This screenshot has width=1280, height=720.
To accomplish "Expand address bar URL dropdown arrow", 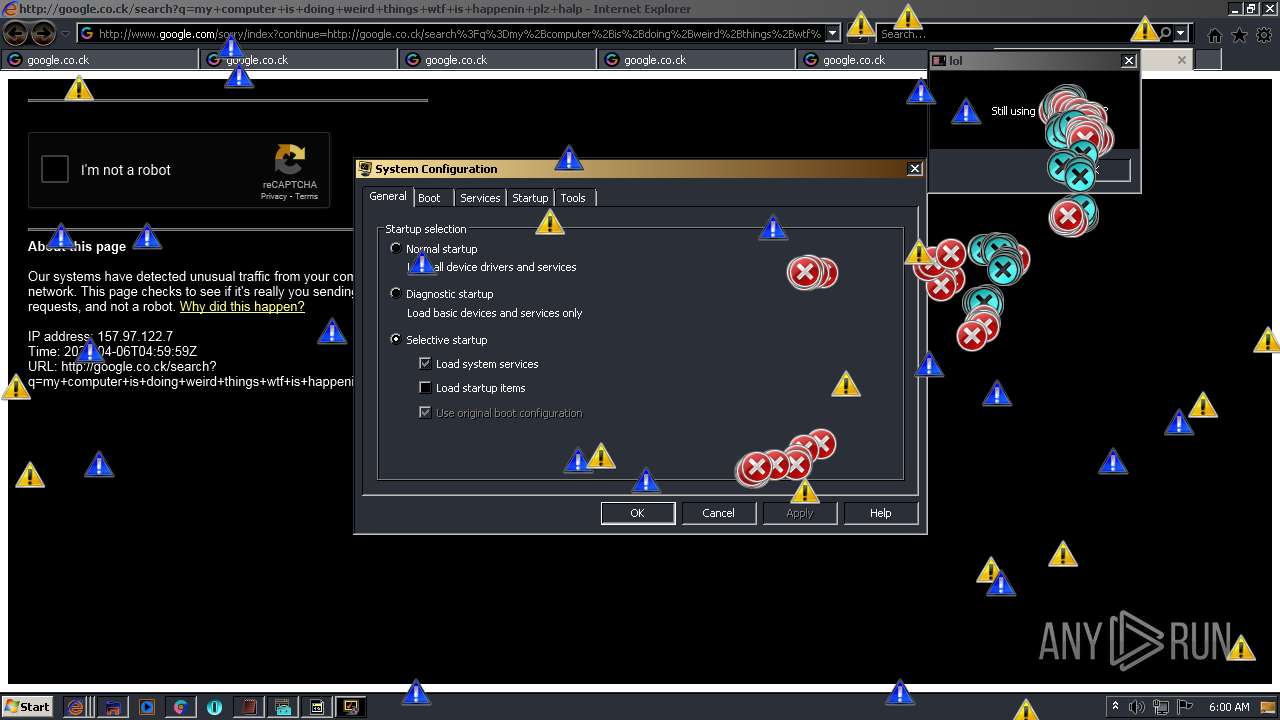I will coord(833,34).
